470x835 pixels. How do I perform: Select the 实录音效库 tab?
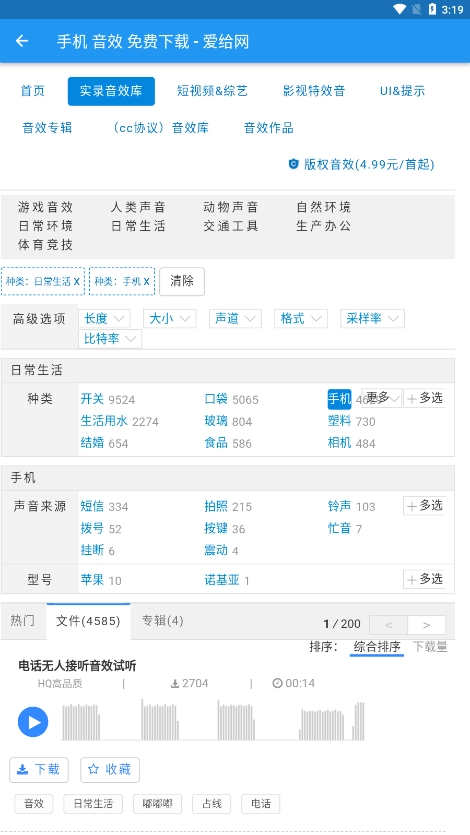[111, 91]
